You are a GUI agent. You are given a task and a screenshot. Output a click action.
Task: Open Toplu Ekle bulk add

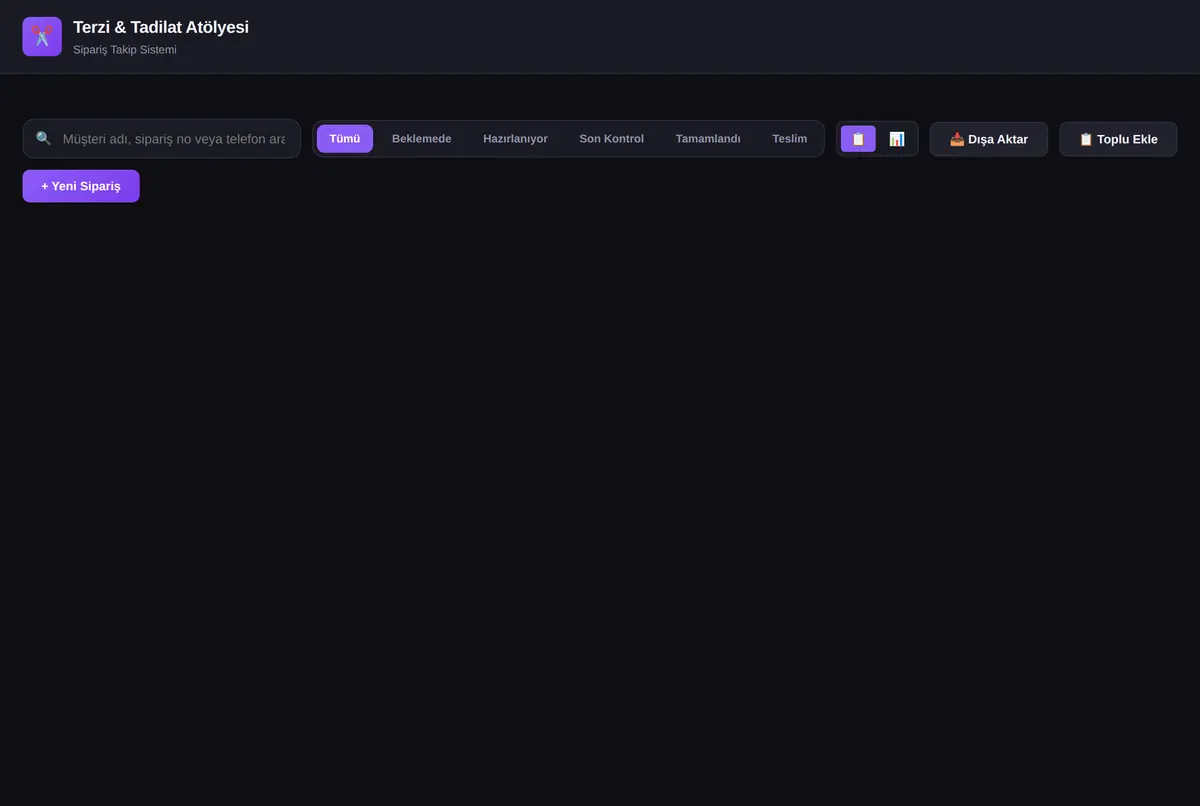click(x=1118, y=139)
